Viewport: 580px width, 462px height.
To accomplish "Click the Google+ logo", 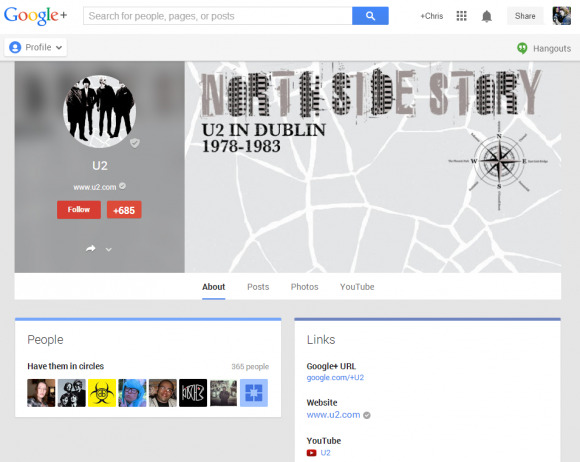I will (36, 16).
